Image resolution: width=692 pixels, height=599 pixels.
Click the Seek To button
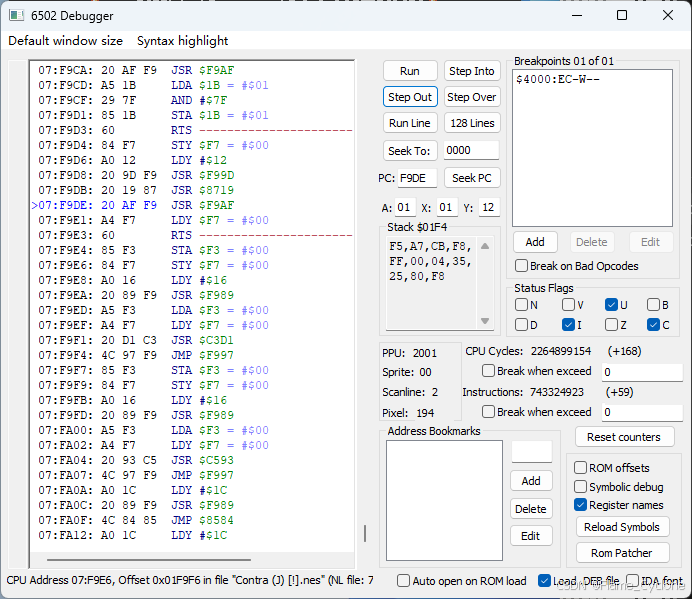coord(410,151)
